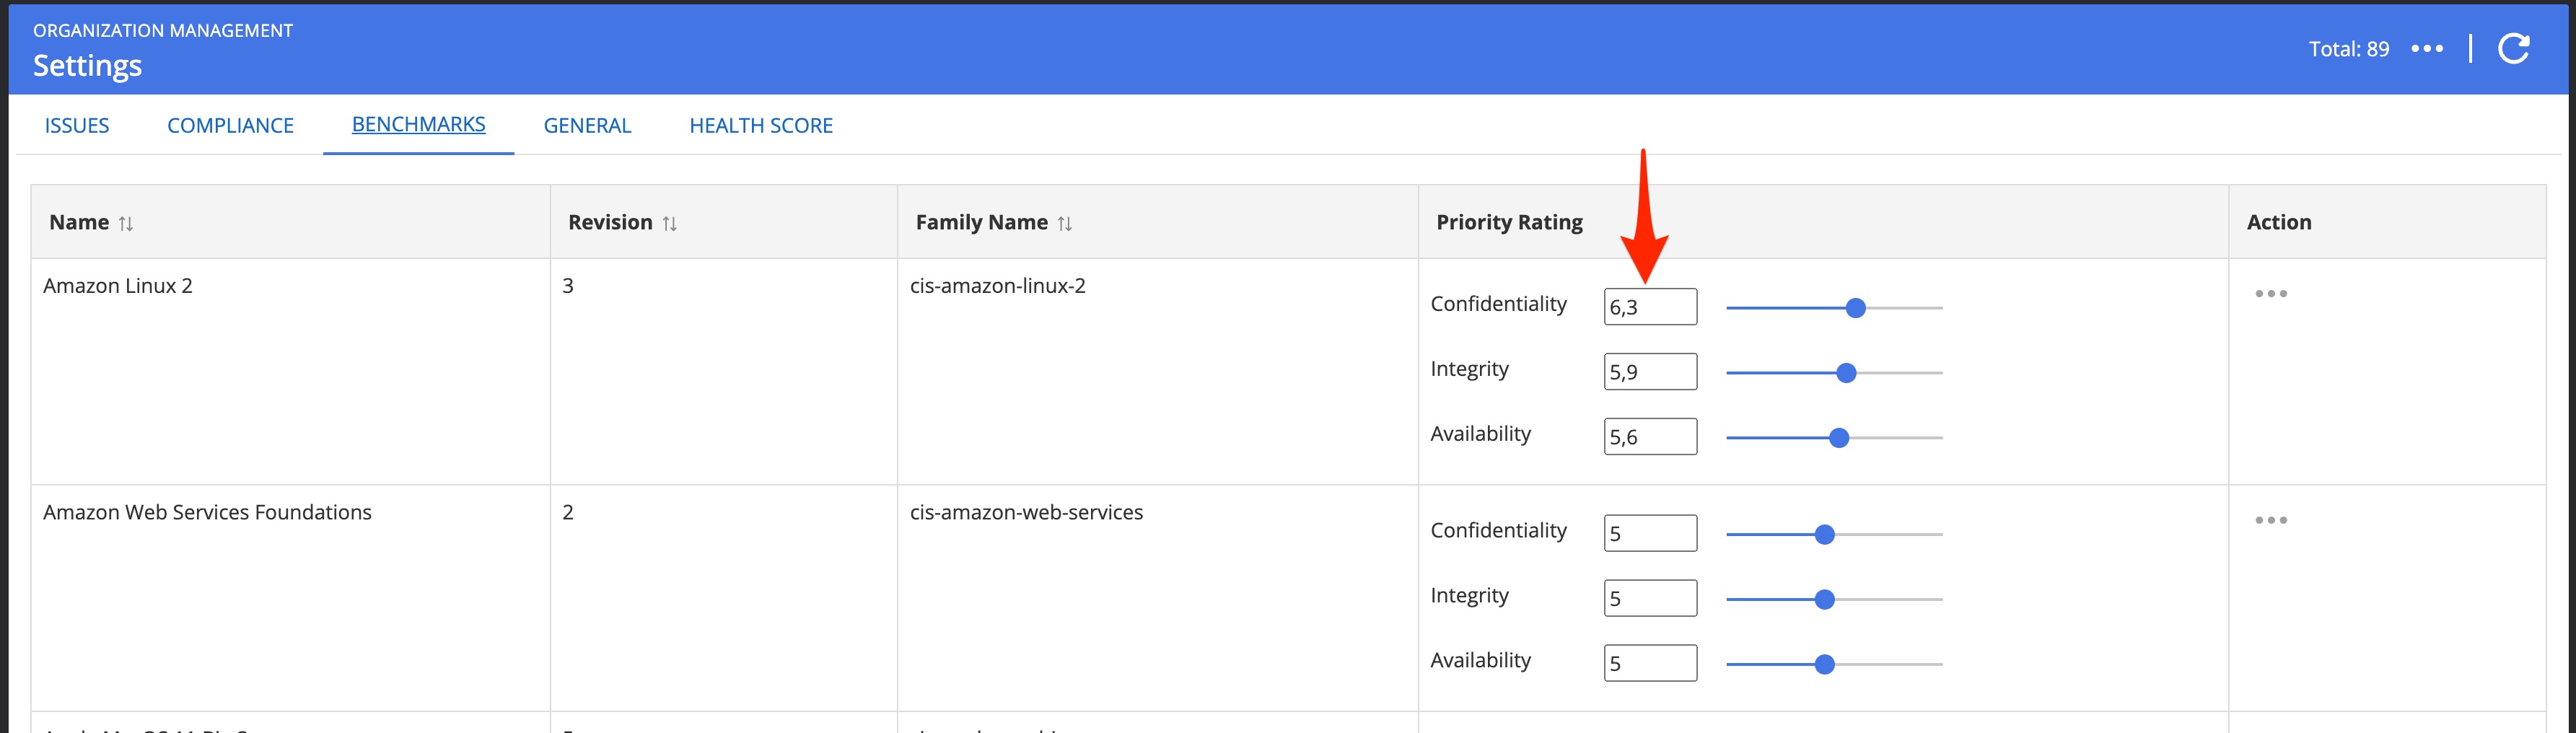2576x733 pixels.
Task: Select the Benchmarks tab
Action: (418, 125)
